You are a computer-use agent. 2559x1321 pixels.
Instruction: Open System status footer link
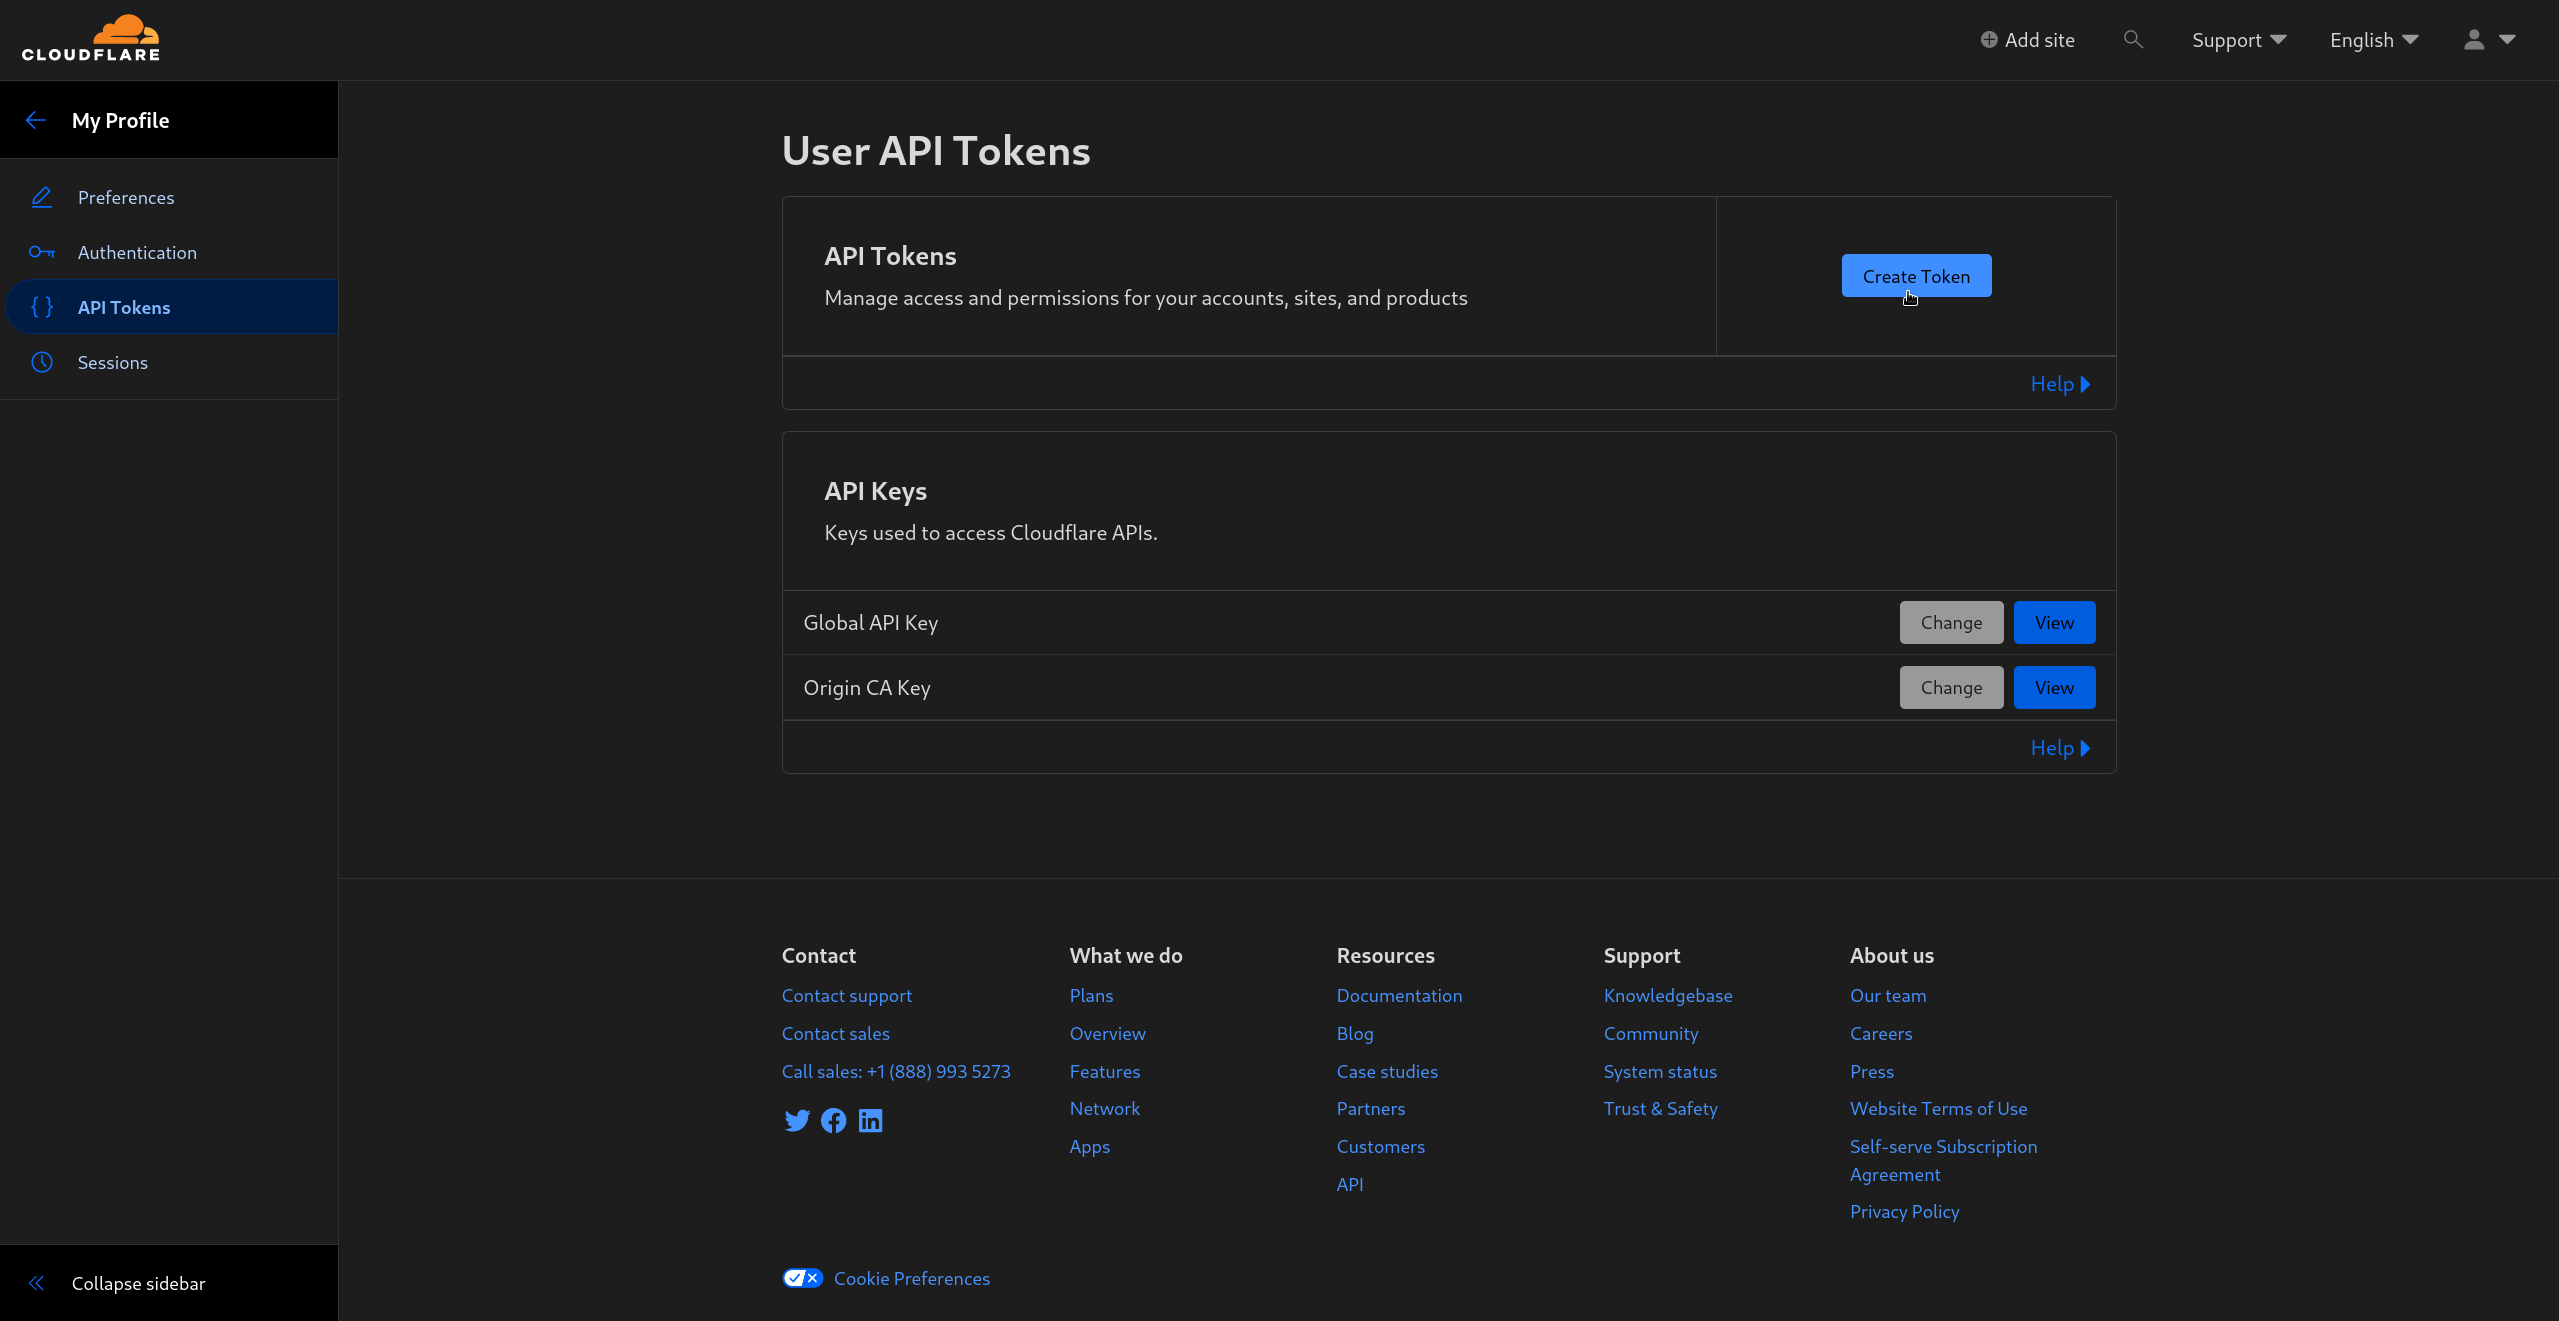[1660, 1071]
